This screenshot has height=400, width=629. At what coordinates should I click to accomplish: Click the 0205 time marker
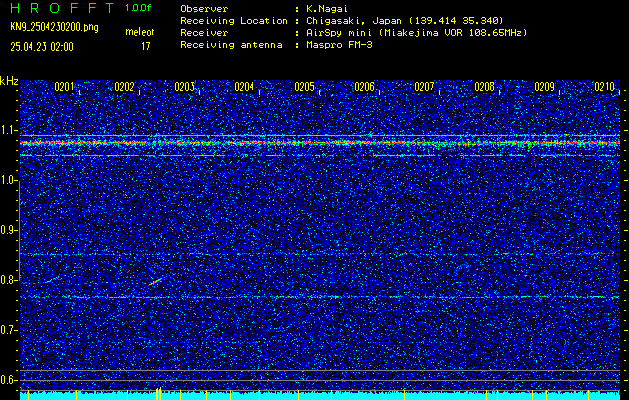304,87
